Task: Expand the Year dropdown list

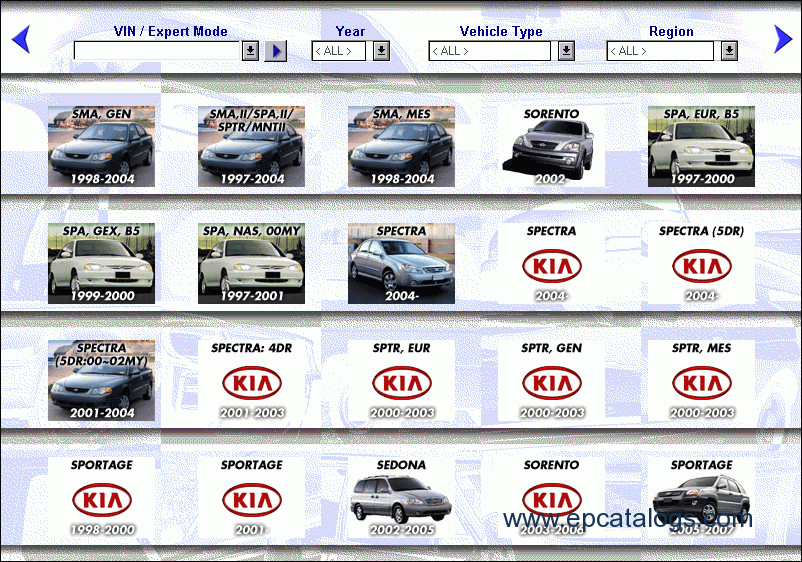Action: 381,51
